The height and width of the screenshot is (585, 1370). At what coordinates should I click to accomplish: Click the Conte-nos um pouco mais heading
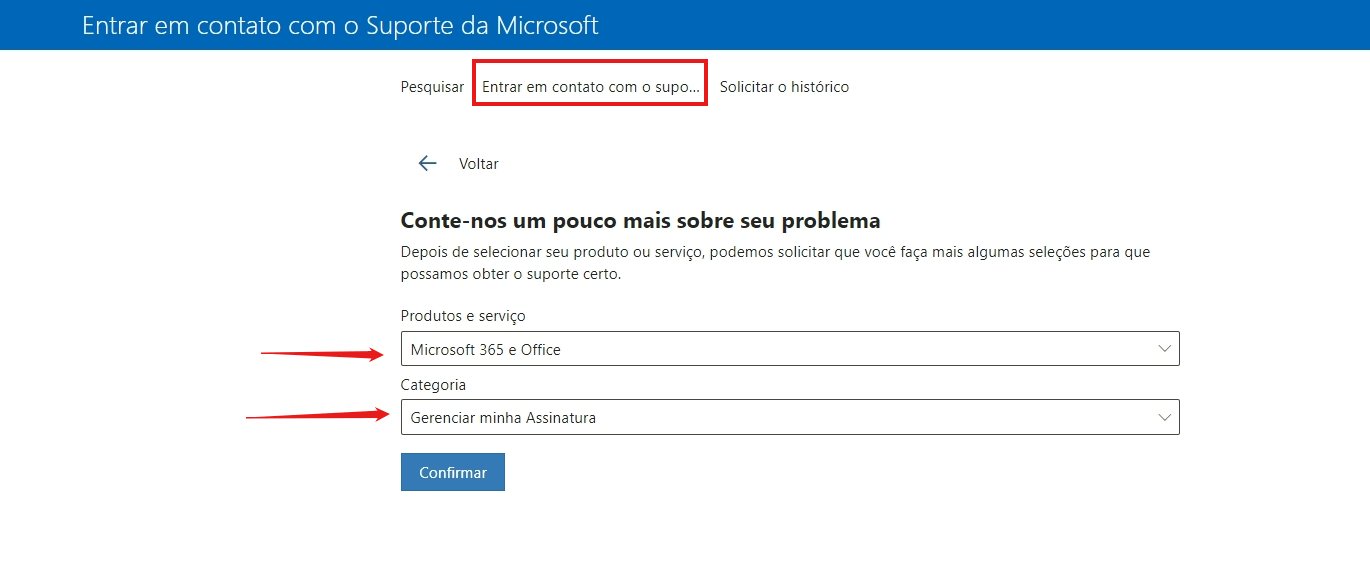(x=640, y=220)
